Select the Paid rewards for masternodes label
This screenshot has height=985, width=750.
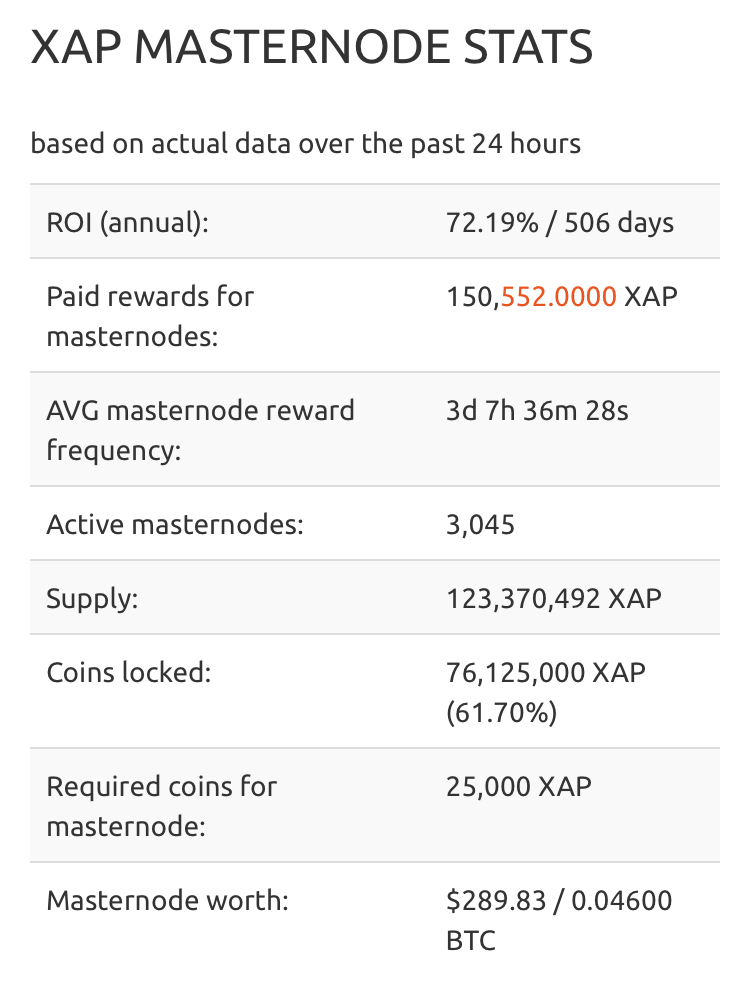pyautogui.click(x=150, y=315)
